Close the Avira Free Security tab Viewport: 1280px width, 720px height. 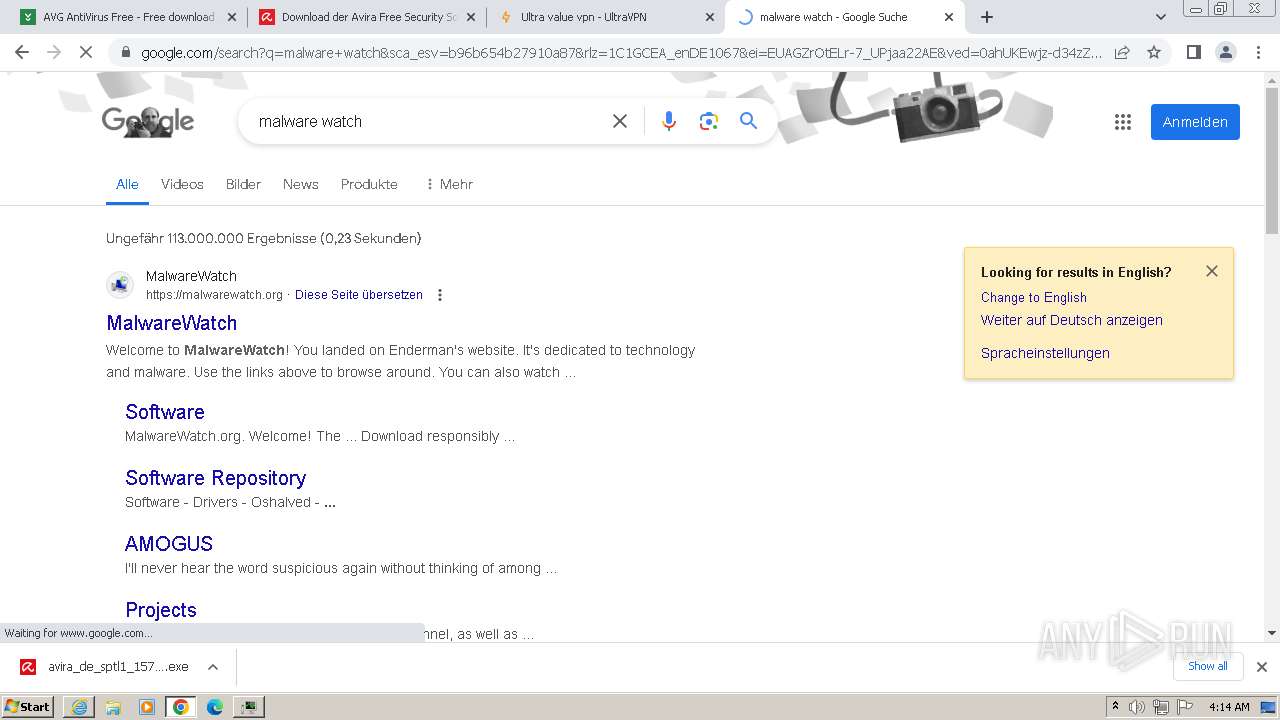point(471,17)
